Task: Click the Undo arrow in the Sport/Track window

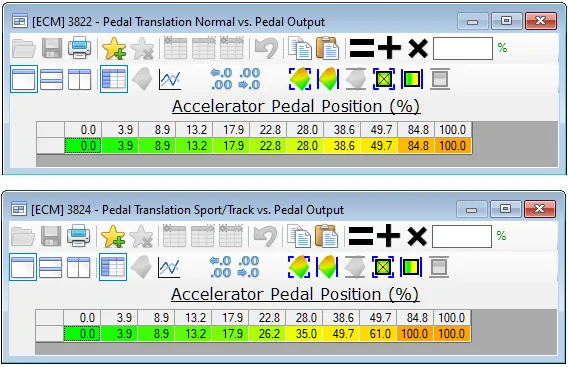Action: [x=265, y=236]
